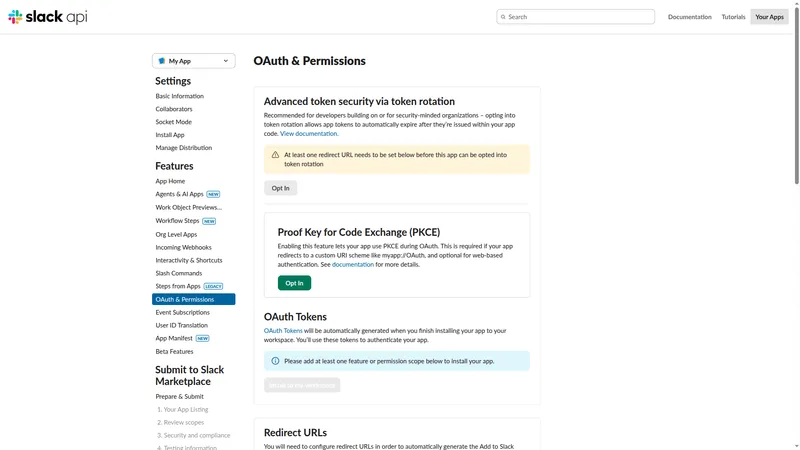Click the Slack API logo
This screenshot has height=450, width=800.
(x=47, y=17)
